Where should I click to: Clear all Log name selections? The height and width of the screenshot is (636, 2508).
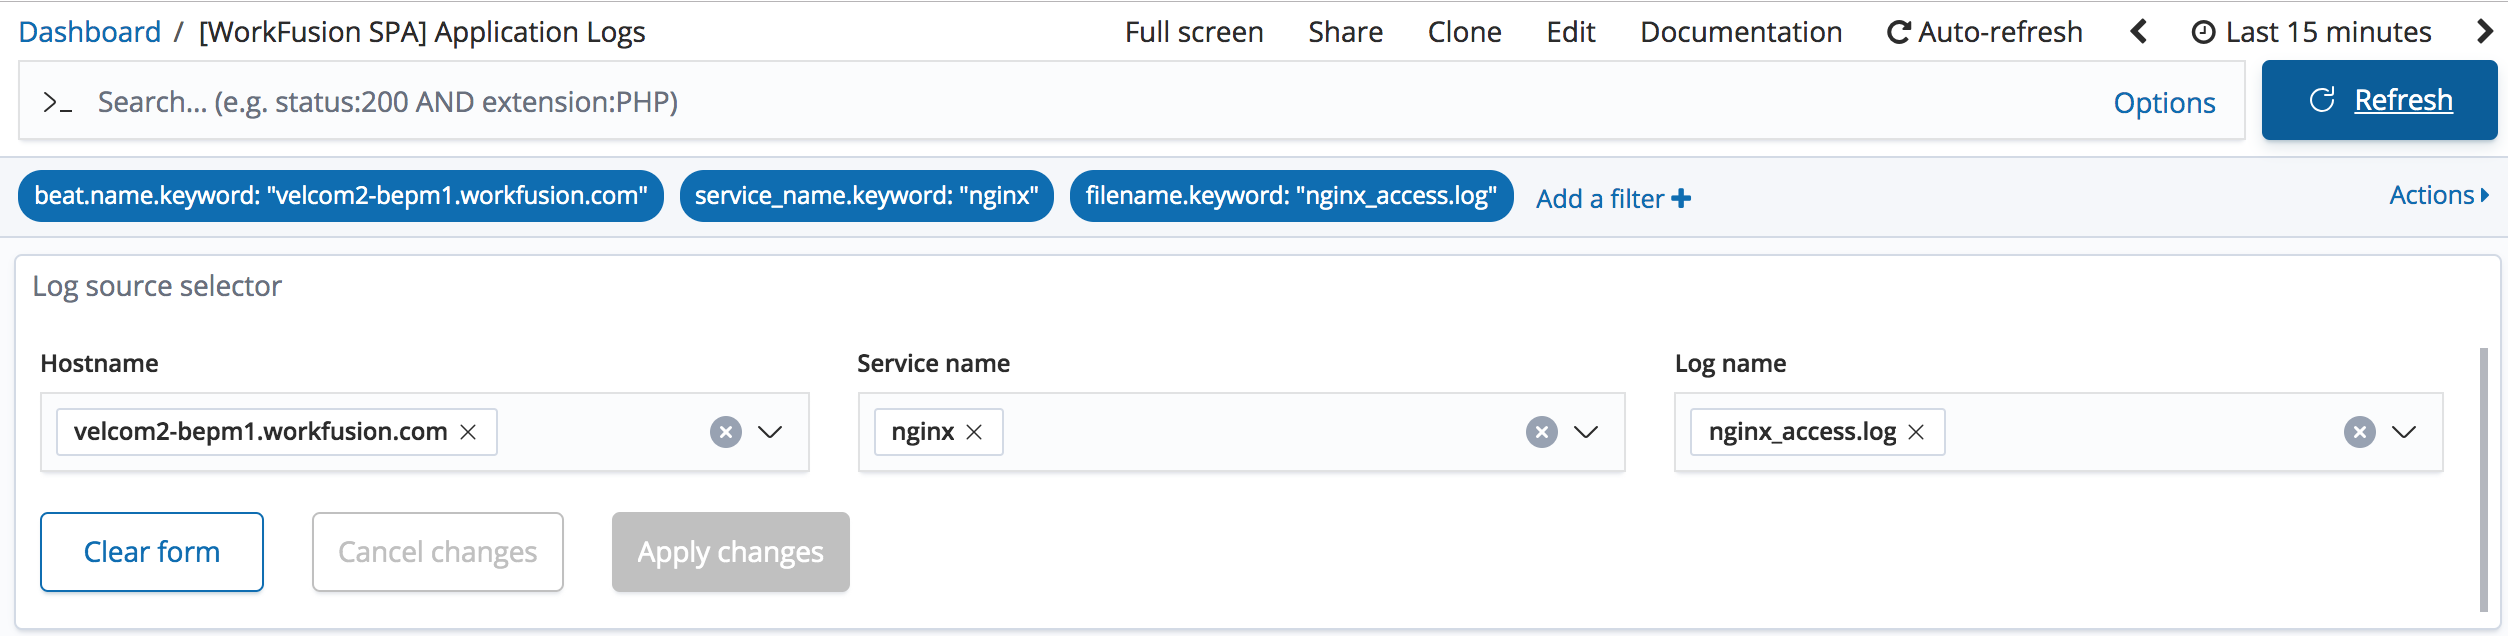[x=2360, y=432]
